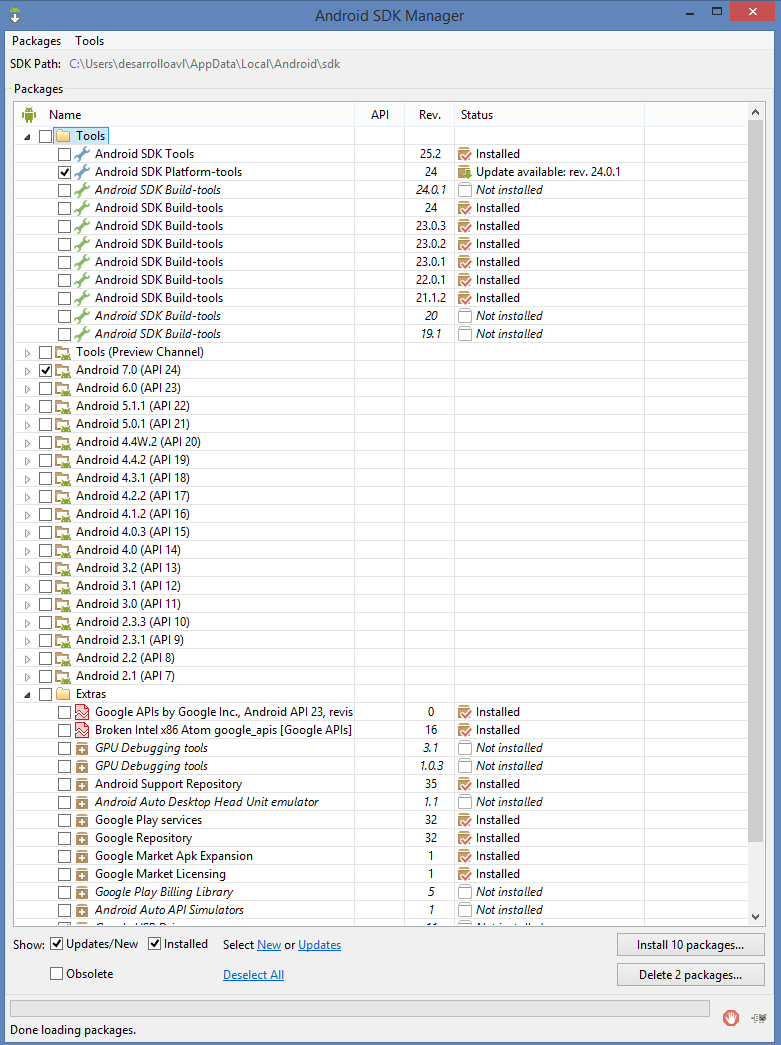Image resolution: width=781 pixels, height=1045 pixels.
Task: Check the Android SDK Tools checkbox
Action: click(x=64, y=154)
